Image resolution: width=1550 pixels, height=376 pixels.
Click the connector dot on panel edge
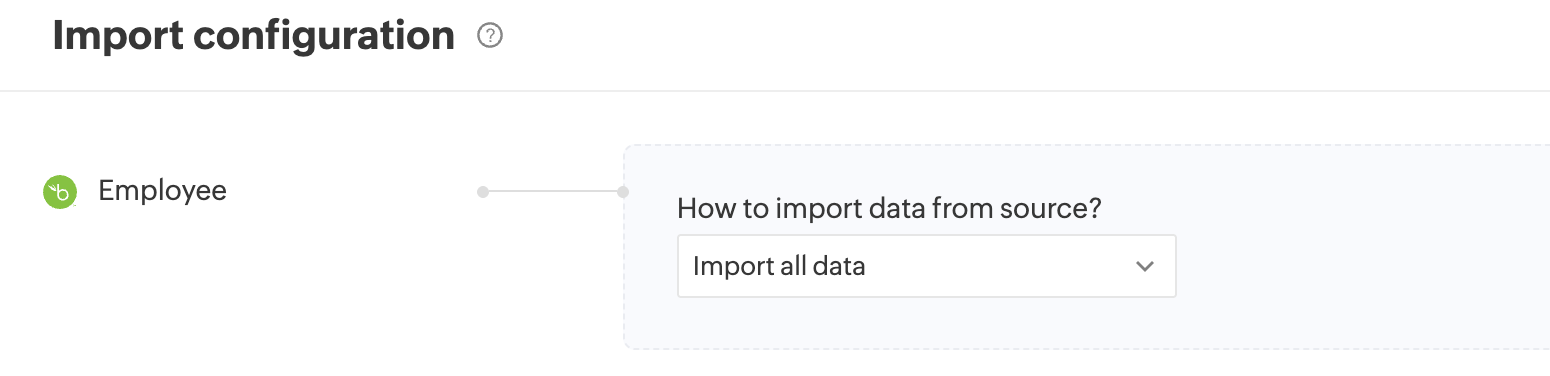(623, 191)
